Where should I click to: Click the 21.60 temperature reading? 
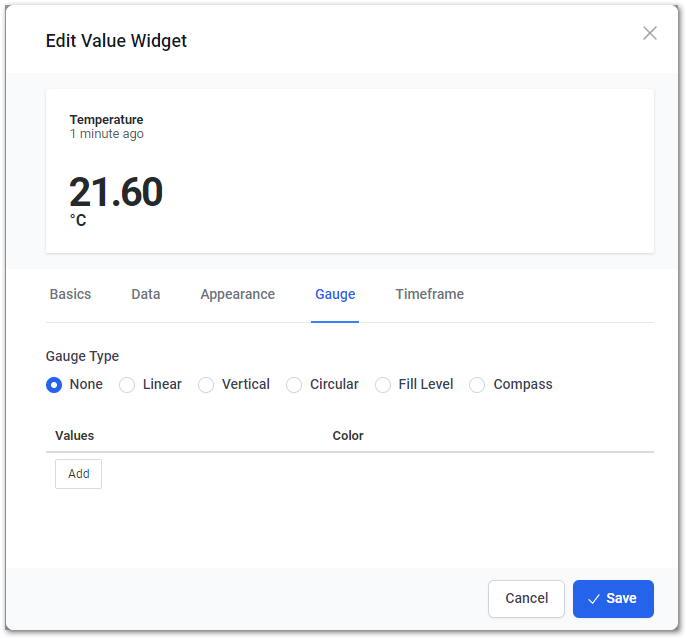116,192
